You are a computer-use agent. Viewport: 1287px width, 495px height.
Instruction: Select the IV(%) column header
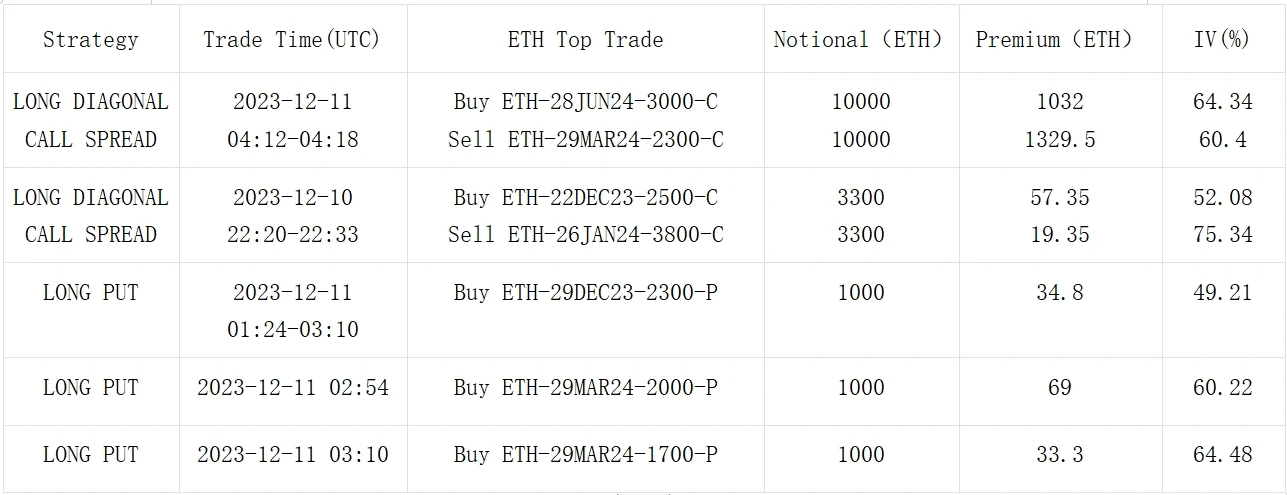[1222, 40]
